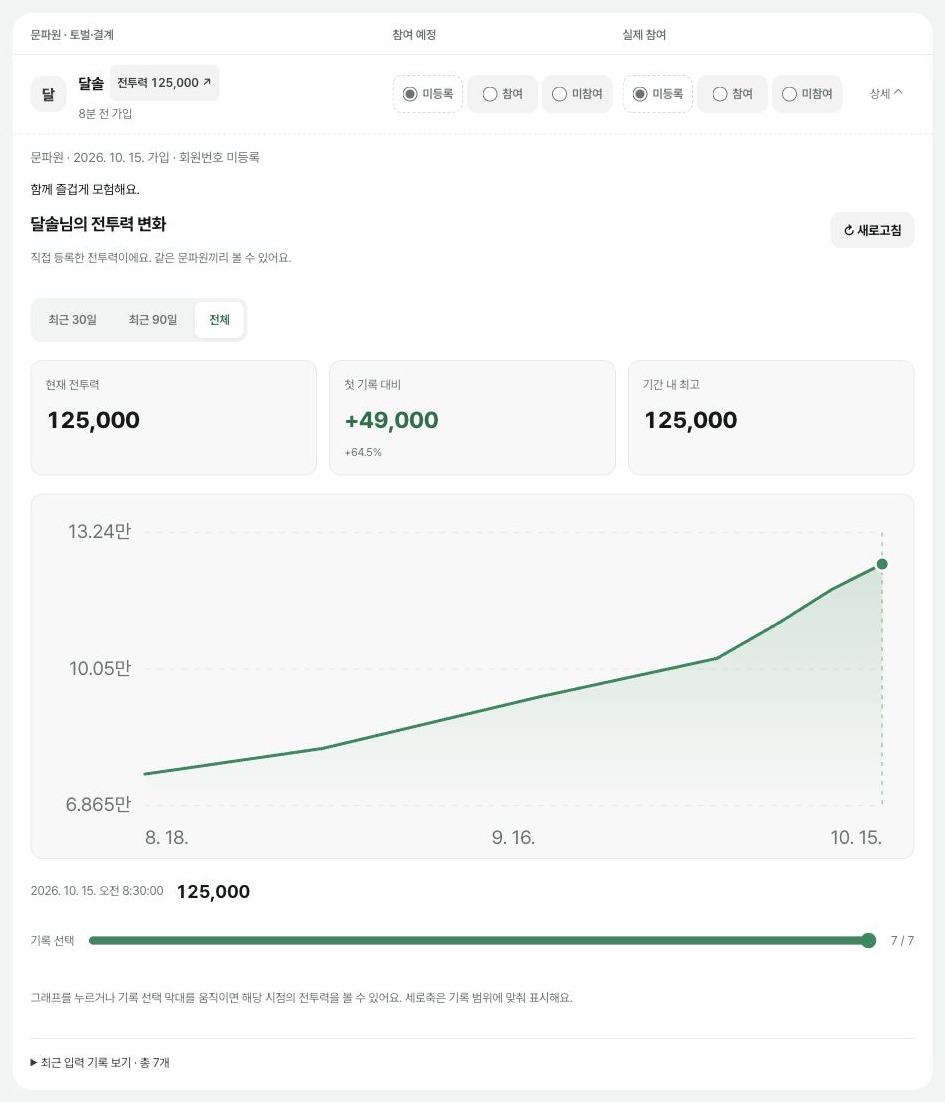This screenshot has width=945, height=1102.
Task: Click the 8분 전 가입 text
Action: pyautogui.click(x=105, y=114)
